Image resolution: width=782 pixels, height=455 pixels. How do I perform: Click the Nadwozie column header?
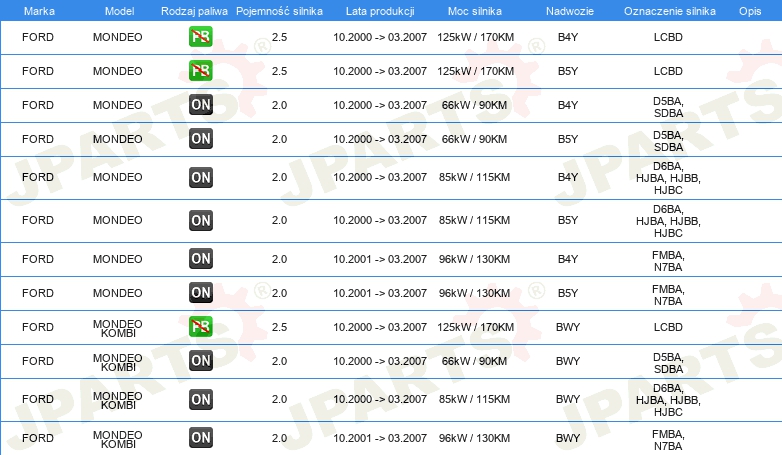click(570, 11)
